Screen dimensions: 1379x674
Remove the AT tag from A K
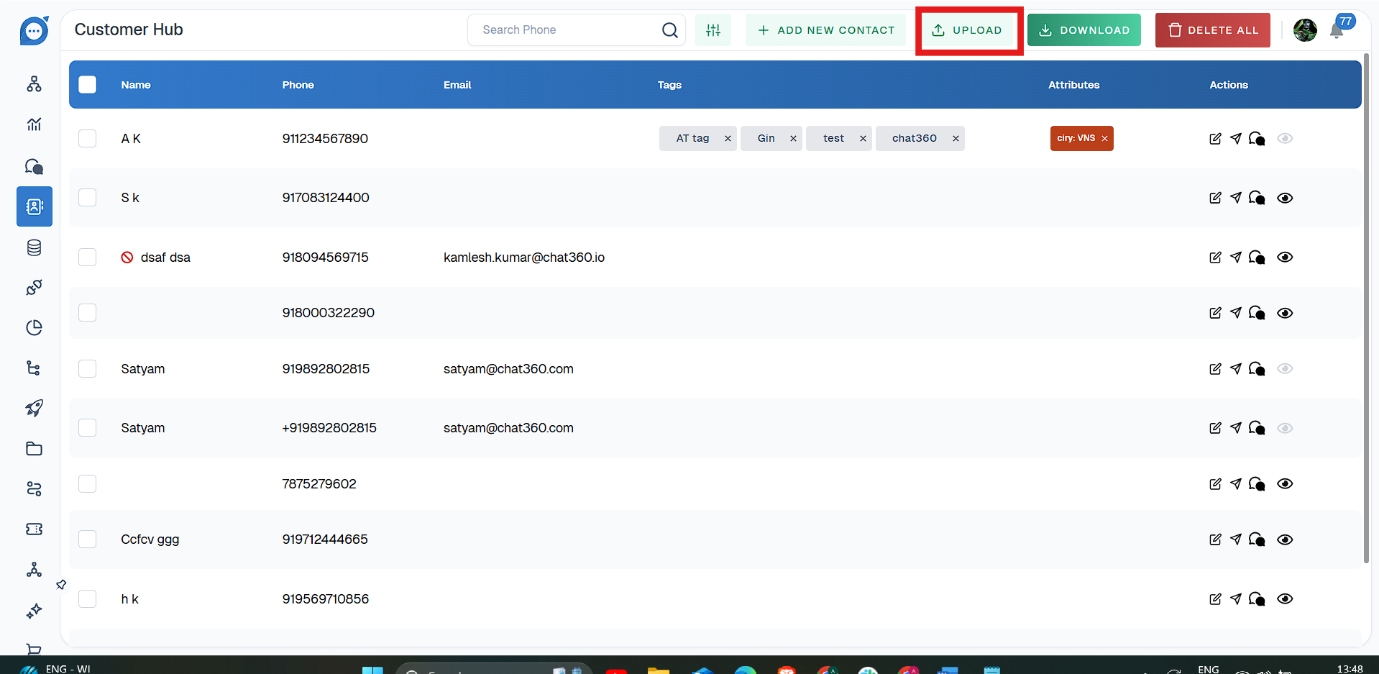click(727, 139)
